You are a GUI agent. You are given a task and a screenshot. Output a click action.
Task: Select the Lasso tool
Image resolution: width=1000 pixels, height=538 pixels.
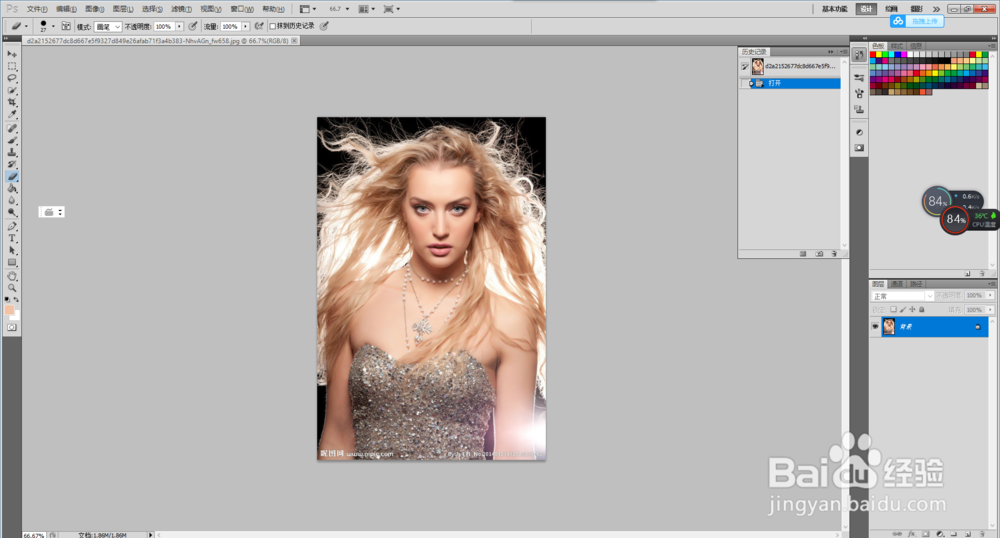coord(11,78)
